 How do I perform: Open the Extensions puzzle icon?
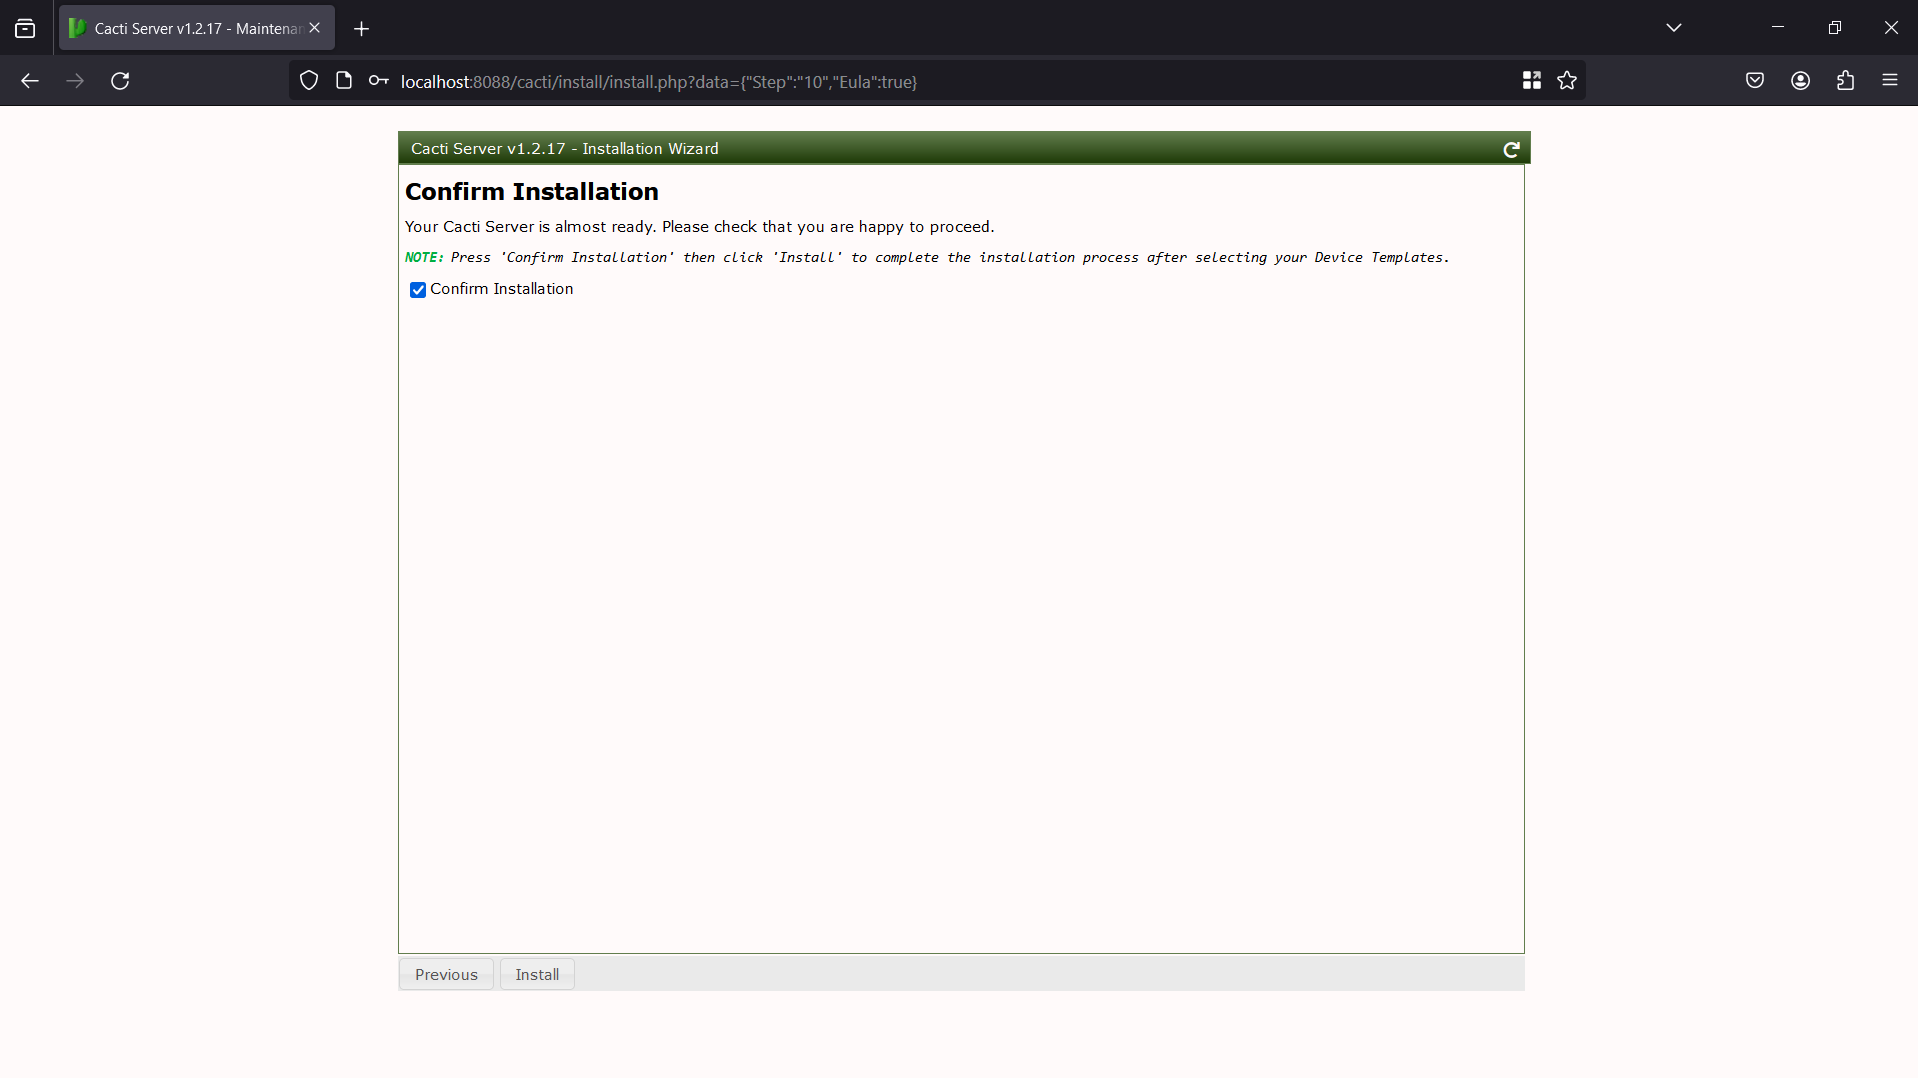[x=1845, y=81]
